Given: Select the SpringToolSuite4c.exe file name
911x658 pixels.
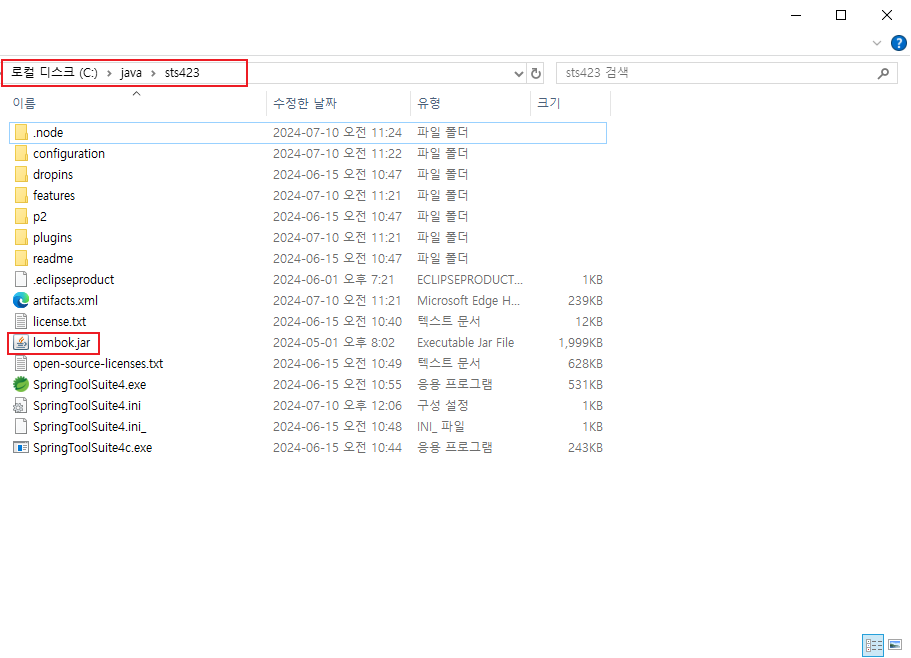Looking at the screenshot, I should 92,448.
